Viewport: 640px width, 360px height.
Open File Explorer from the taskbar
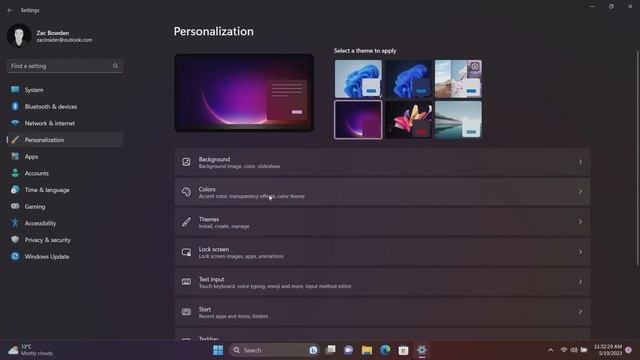pyautogui.click(x=367, y=350)
